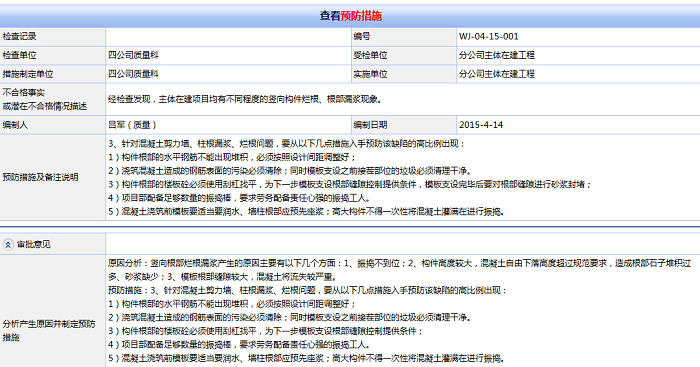Select the text beginning 经检查发现
700x367 pixels.
pyautogui.click(x=245, y=100)
